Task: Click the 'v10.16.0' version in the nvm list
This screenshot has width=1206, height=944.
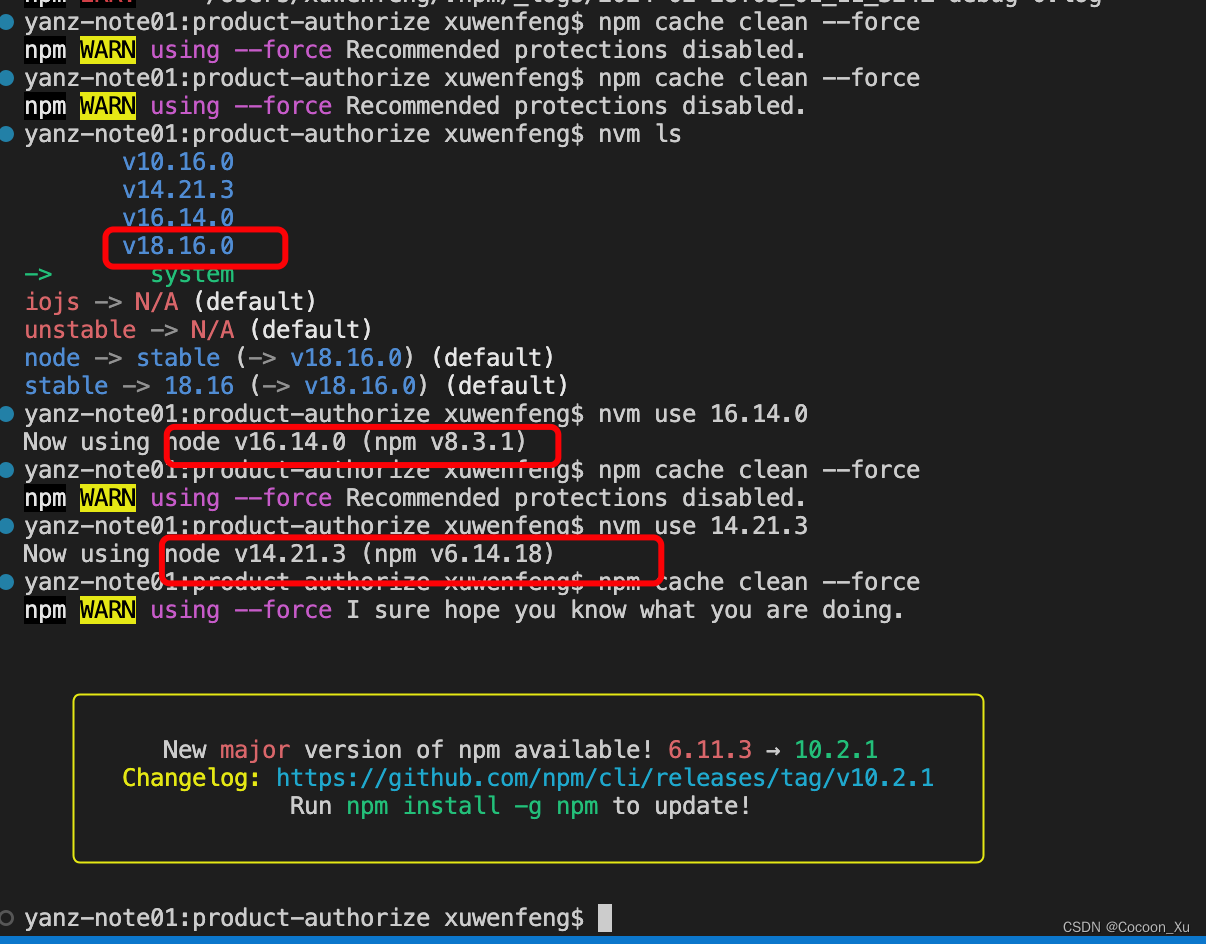Action: point(177,161)
